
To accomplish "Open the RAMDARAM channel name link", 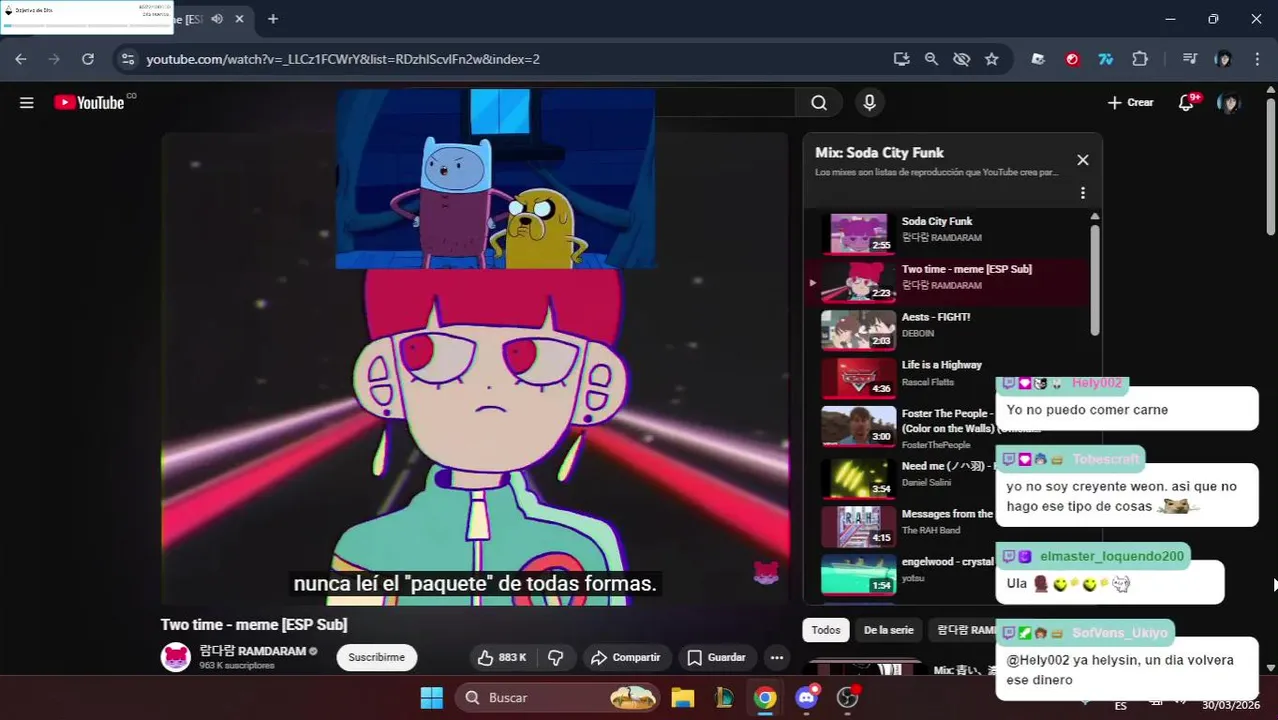I will tap(252, 651).
